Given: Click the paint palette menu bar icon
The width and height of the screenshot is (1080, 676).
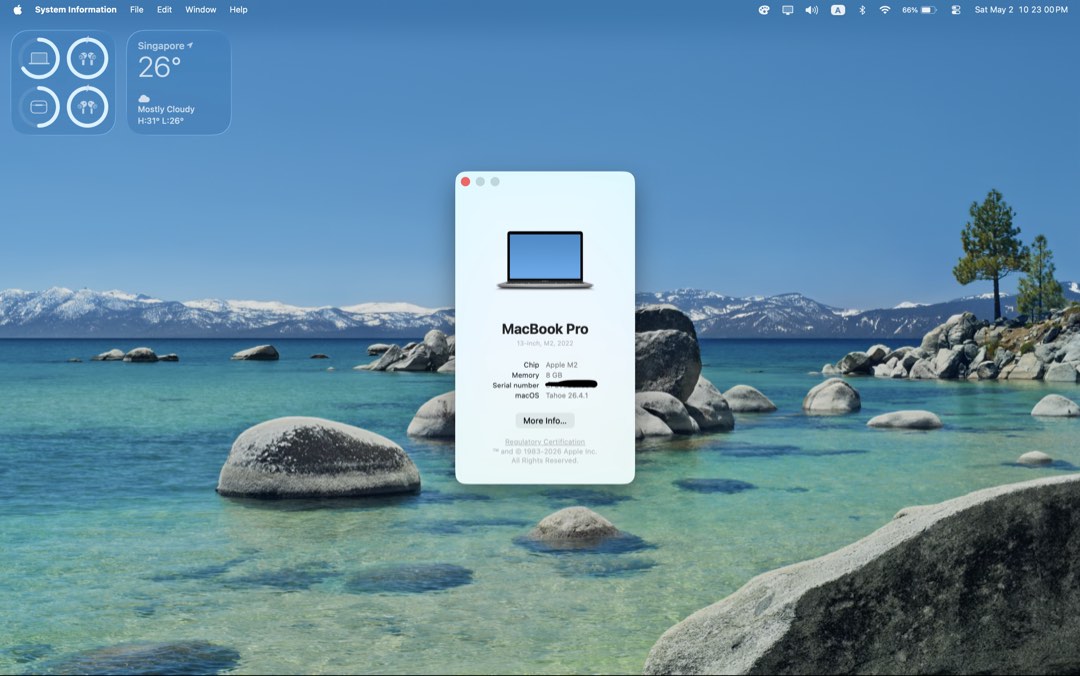Looking at the screenshot, I should click(x=764, y=10).
